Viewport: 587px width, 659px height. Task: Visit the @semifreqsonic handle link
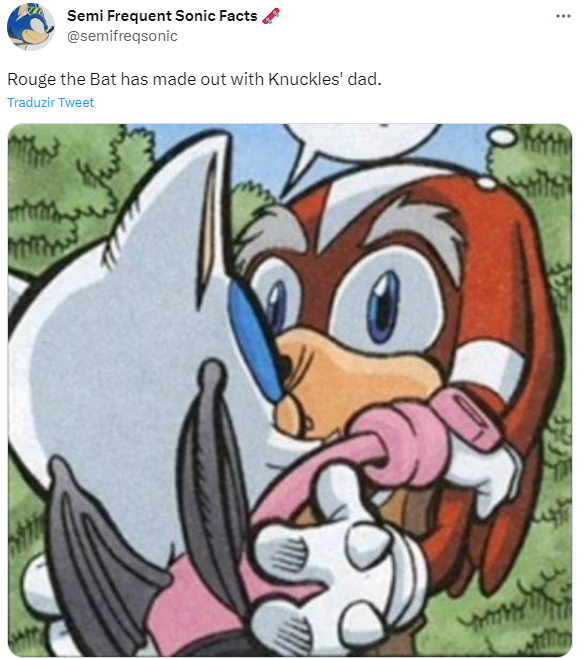tap(122, 36)
